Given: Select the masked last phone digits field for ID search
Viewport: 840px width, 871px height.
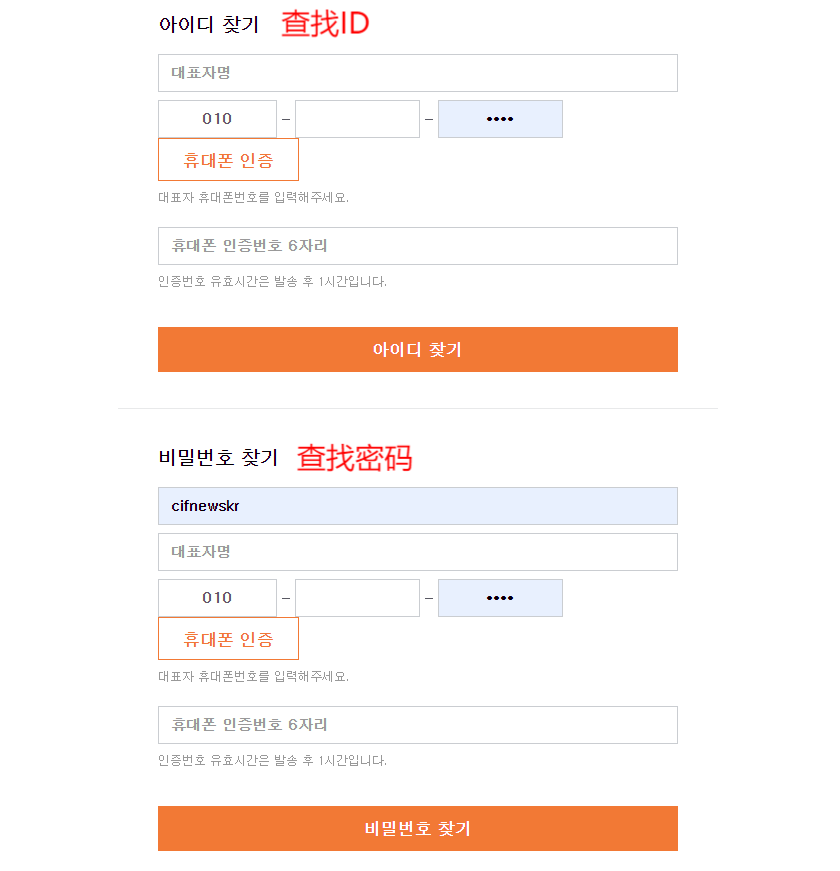Looking at the screenshot, I should tap(500, 118).
